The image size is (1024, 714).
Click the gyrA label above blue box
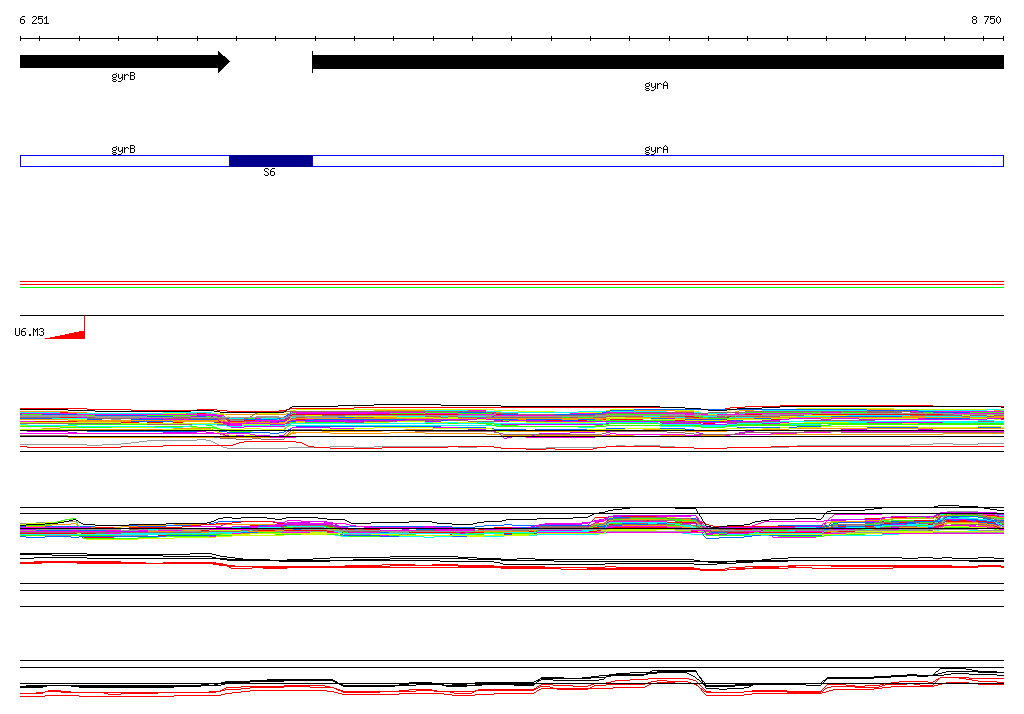pyautogui.click(x=656, y=149)
